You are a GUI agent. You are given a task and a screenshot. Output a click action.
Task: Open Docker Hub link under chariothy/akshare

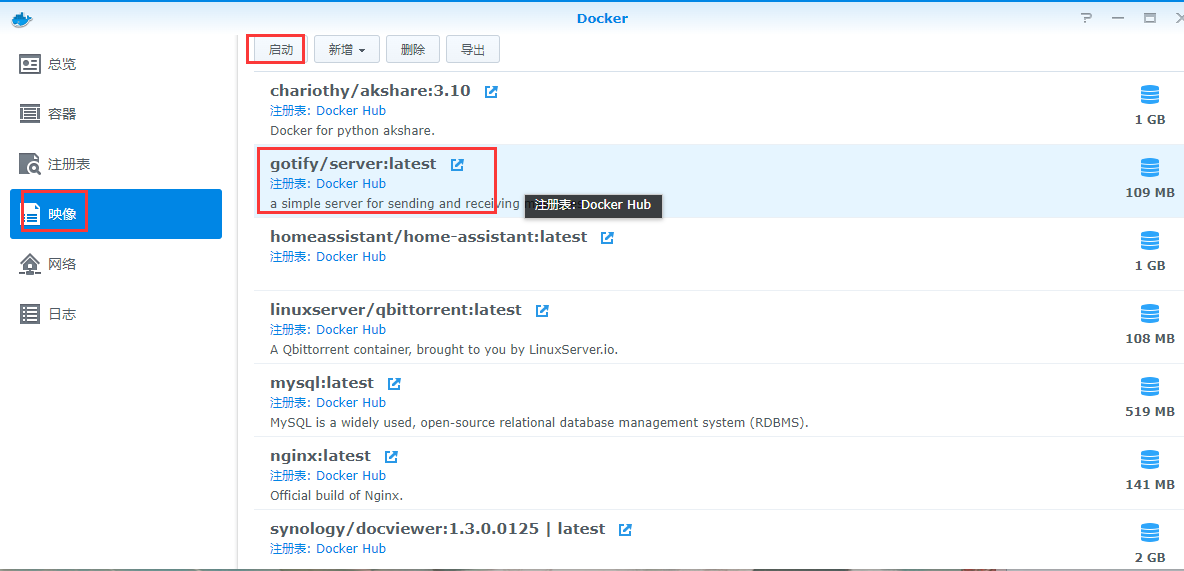point(350,110)
